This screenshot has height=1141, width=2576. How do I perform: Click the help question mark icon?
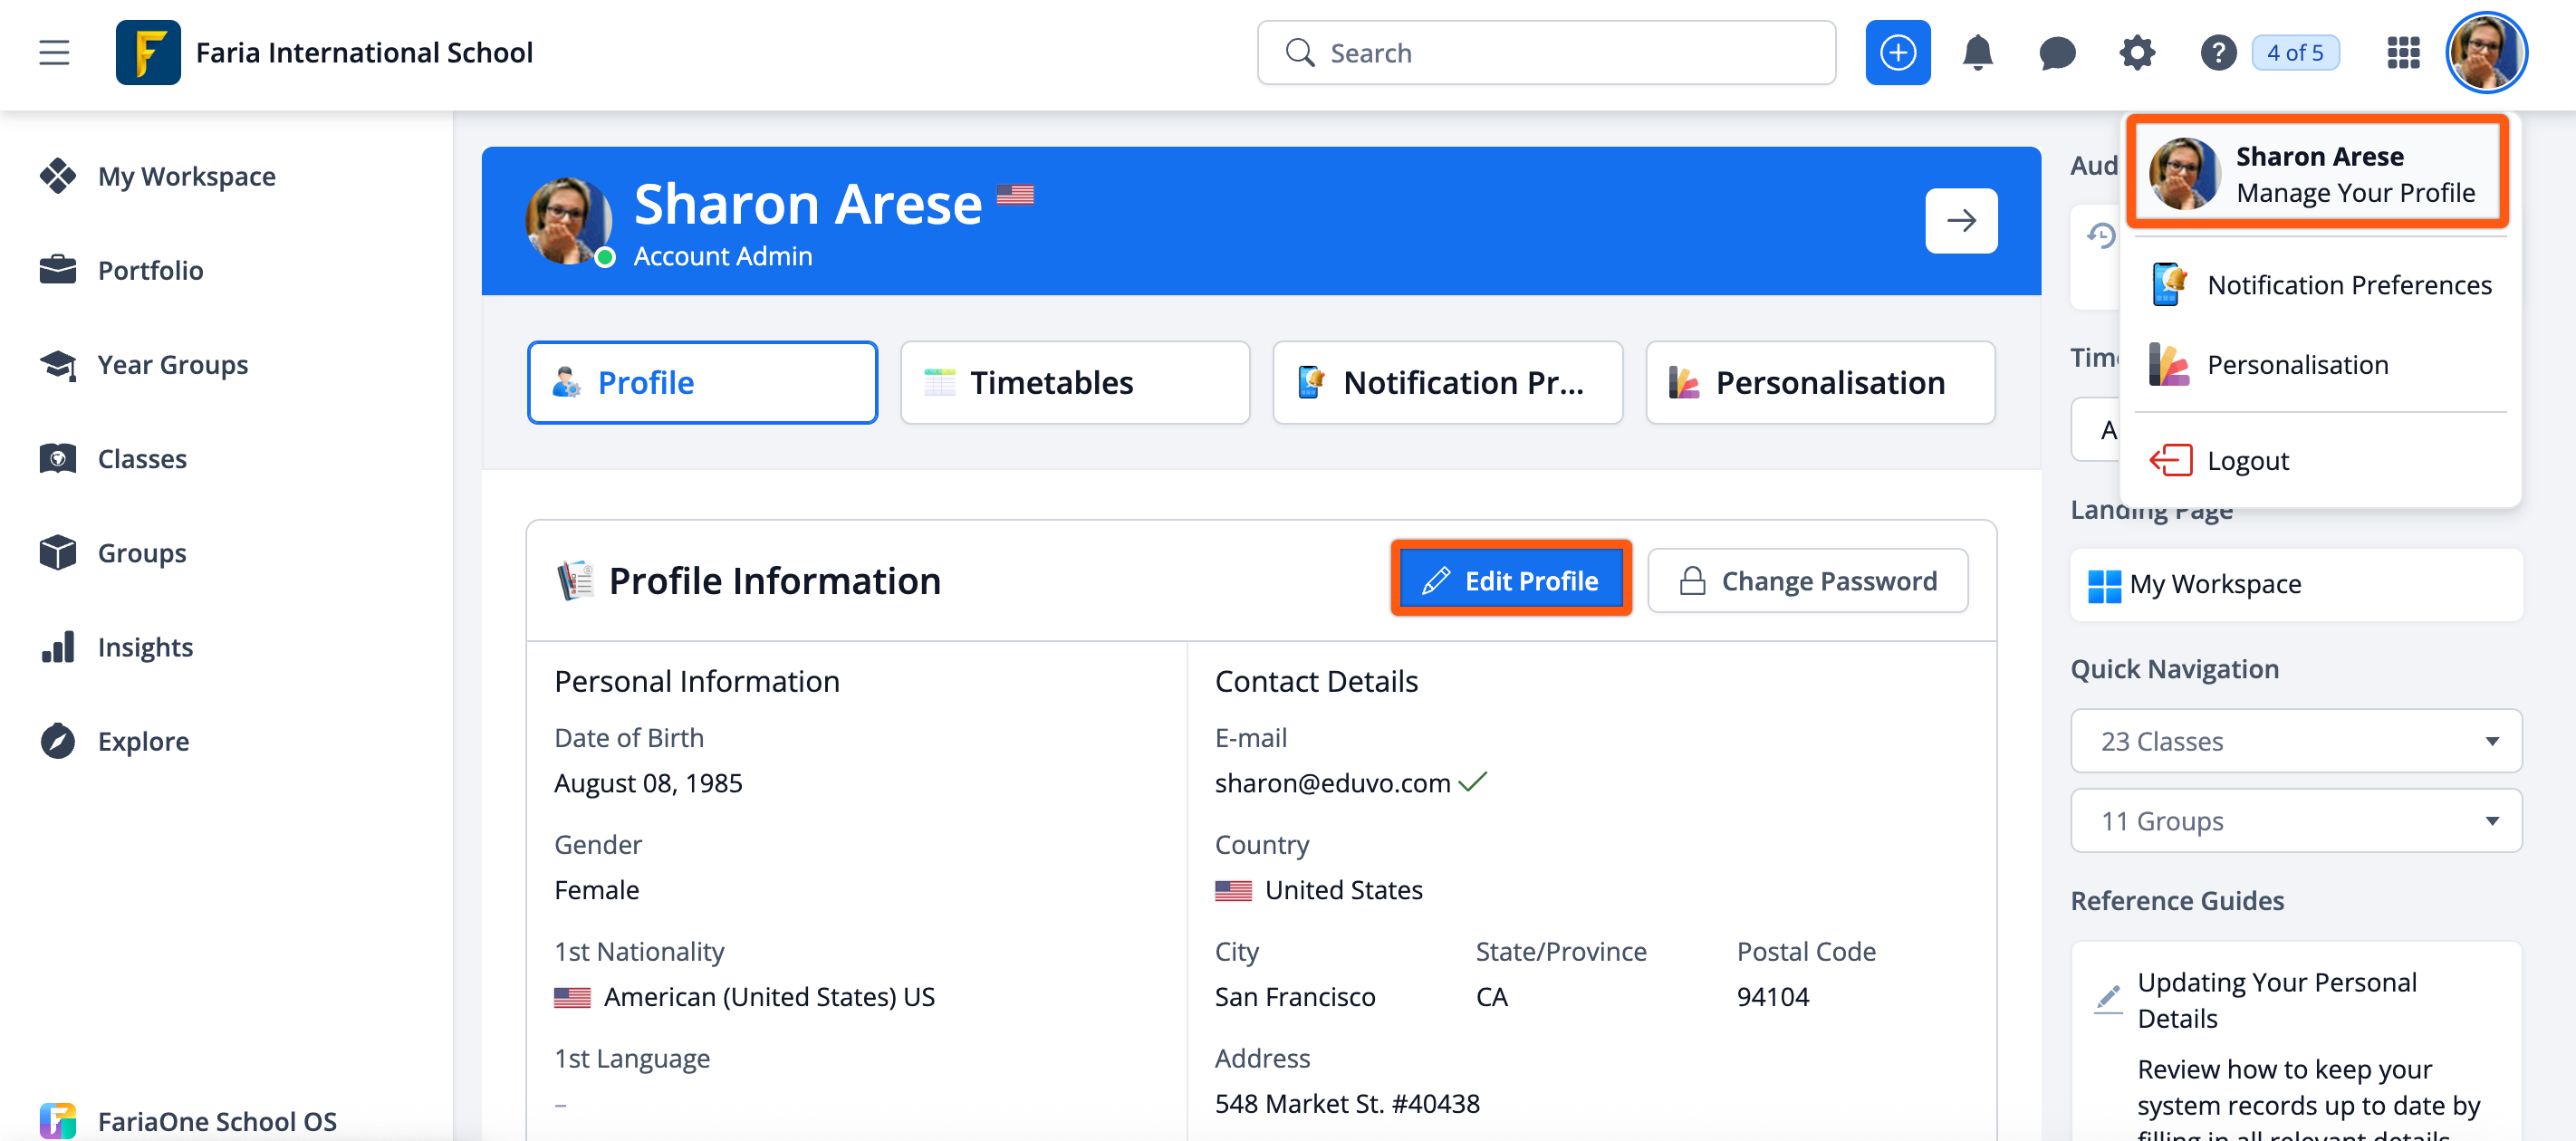pyautogui.click(x=2217, y=52)
